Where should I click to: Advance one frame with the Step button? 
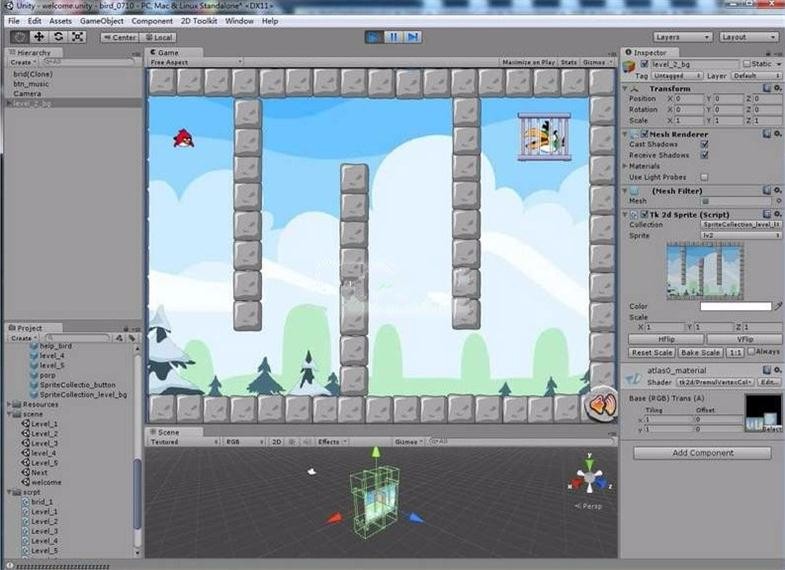pos(413,37)
